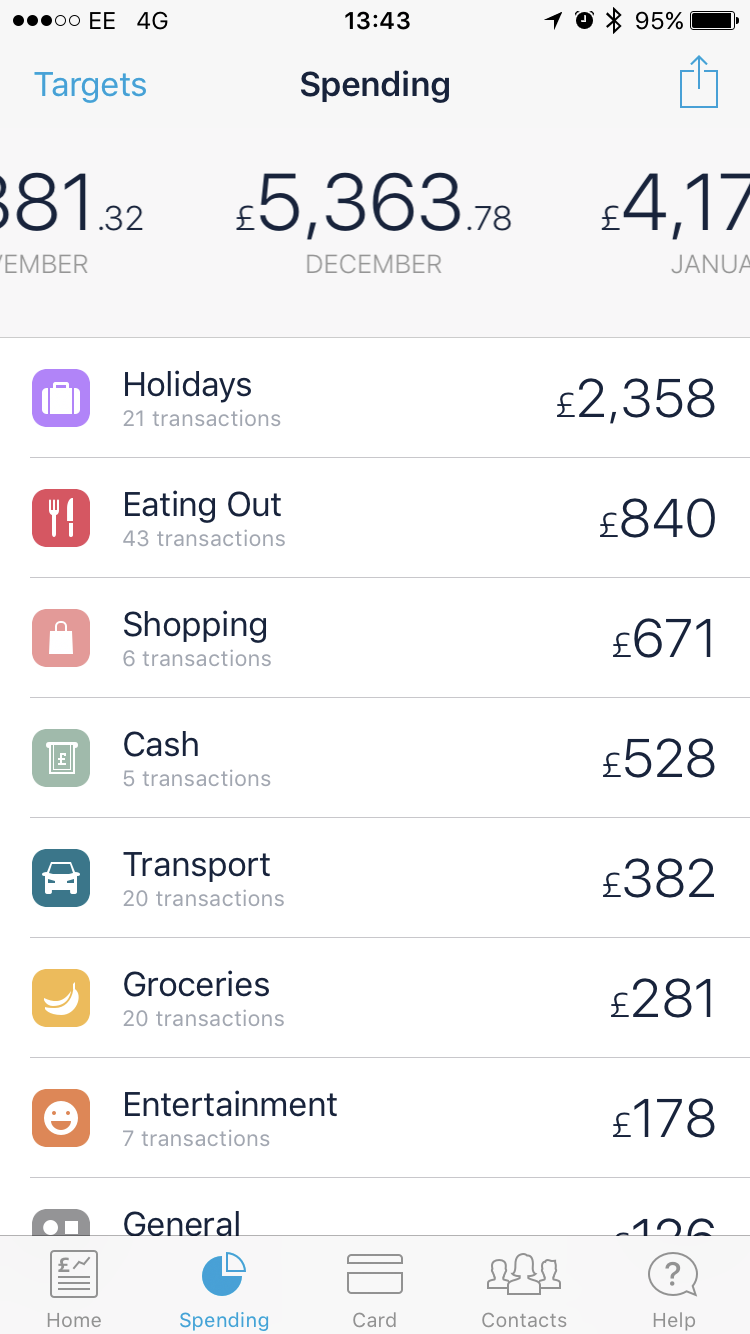This screenshot has height=1334, width=750.
Task: Switch to the Card tab
Action: pos(375,1288)
